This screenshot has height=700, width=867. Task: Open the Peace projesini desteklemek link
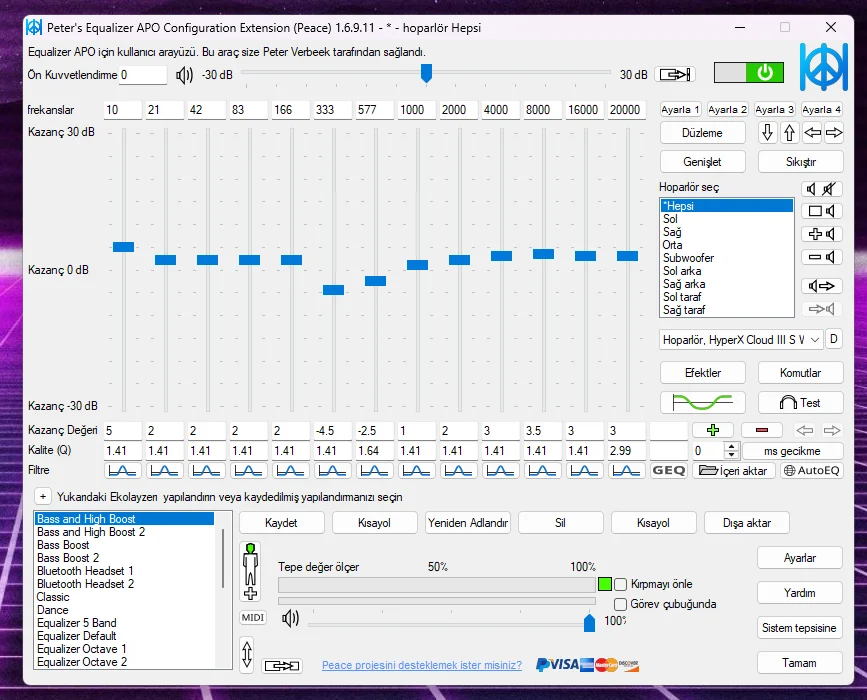(422, 665)
